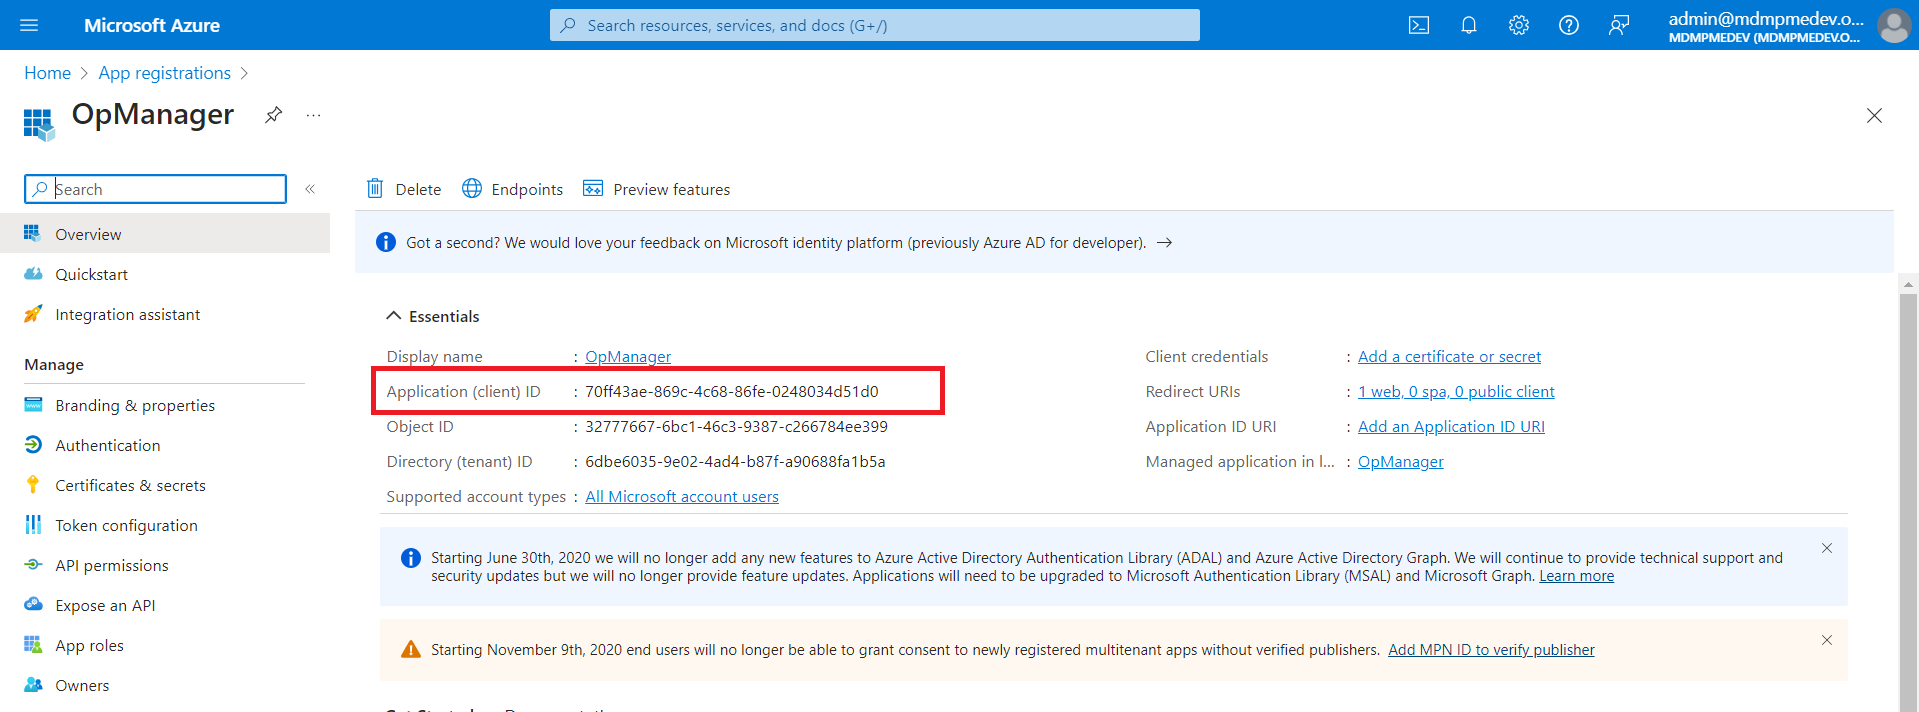This screenshot has height=712, width=1919.
Task: Open the notifications bell
Action: pos(1468,25)
